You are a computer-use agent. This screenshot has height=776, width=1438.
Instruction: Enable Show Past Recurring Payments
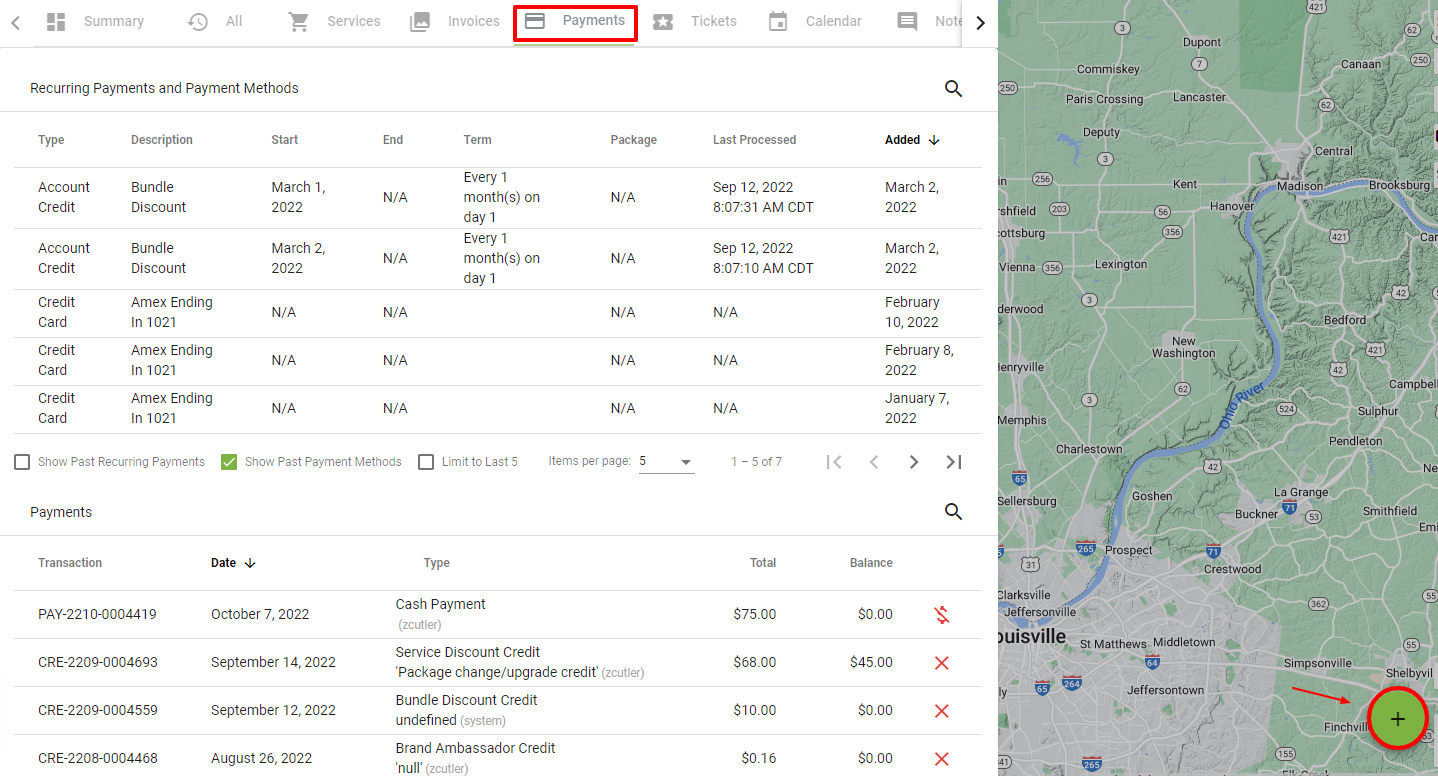pos(22,462)
